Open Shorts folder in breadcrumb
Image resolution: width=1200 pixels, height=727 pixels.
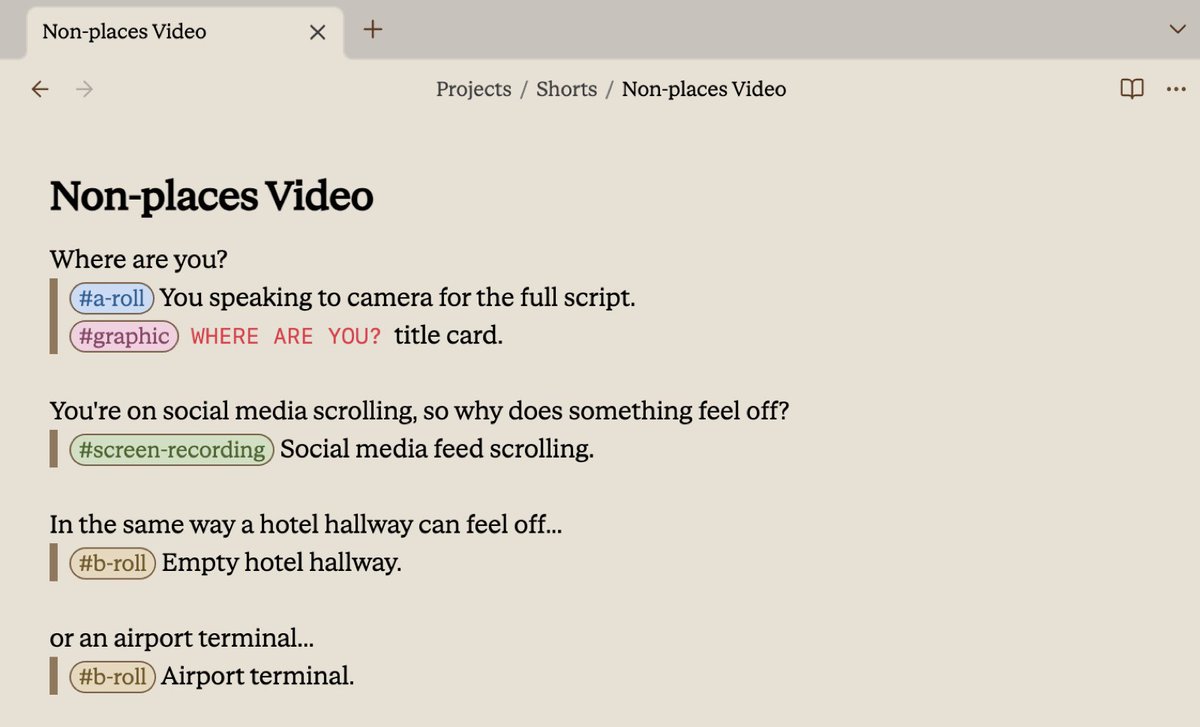[566, 89]
